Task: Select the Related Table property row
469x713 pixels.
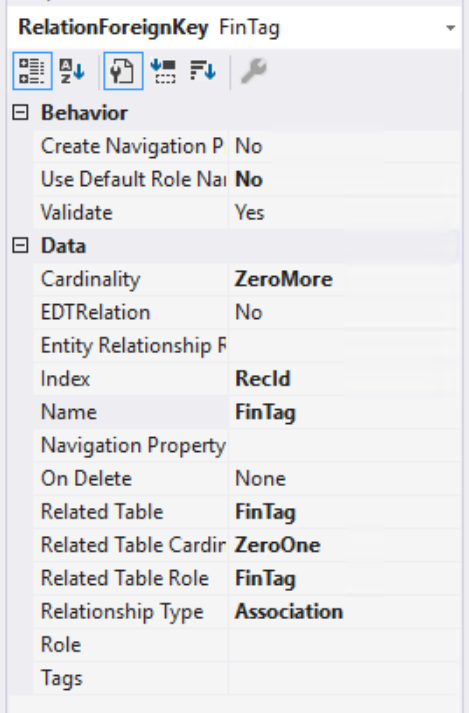Action: [x=247, y=512]
